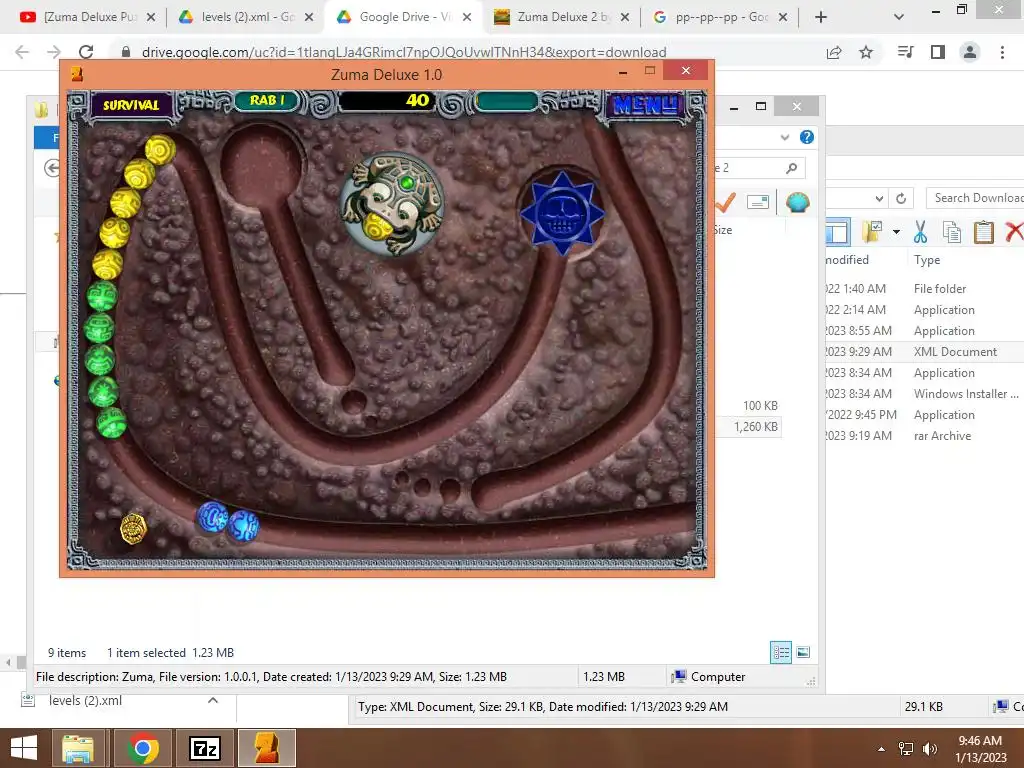The height and width of the screenshot is (768, 1024).
Task: Reload the page in Chrome
Action: point(86,52)
